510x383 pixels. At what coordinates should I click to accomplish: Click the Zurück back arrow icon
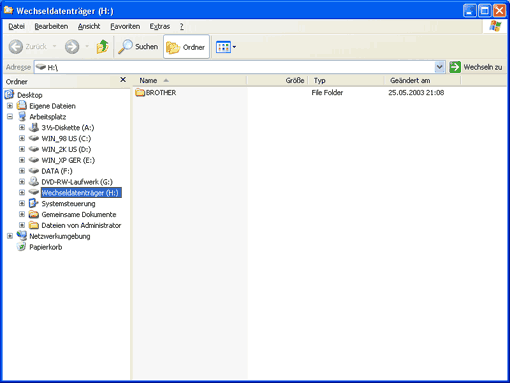pyautogui.click(x=16, y=47)
